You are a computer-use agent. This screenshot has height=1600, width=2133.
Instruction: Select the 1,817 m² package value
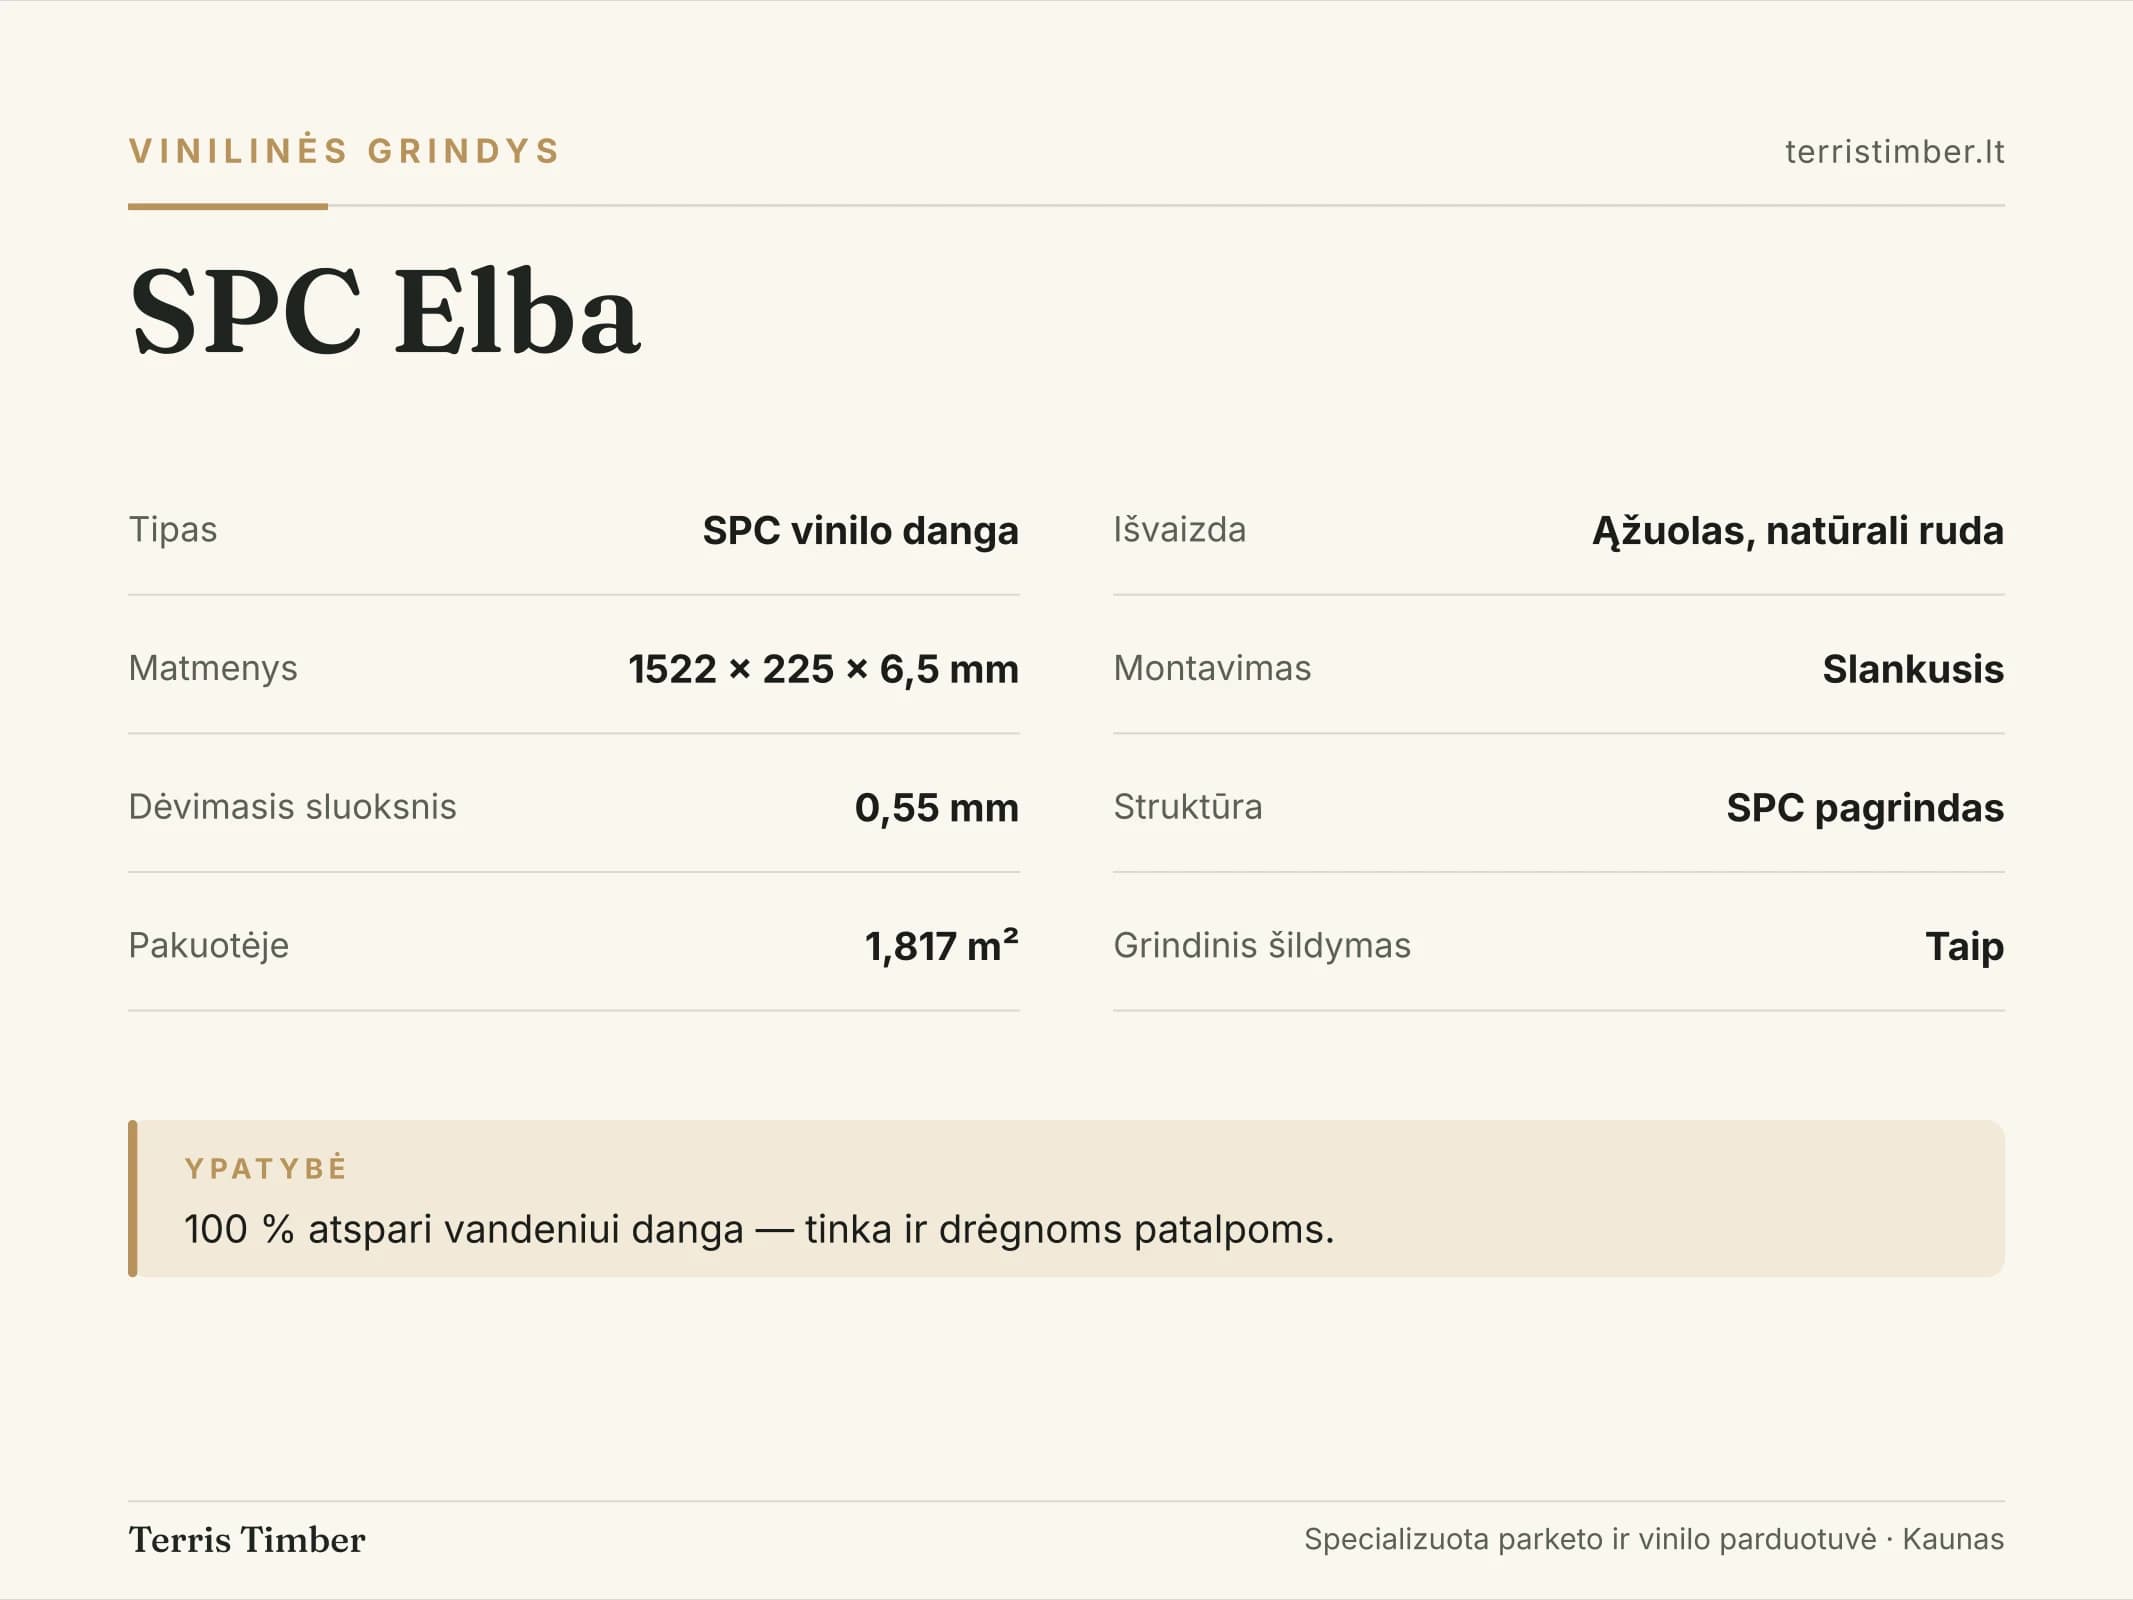coord(941,945)
